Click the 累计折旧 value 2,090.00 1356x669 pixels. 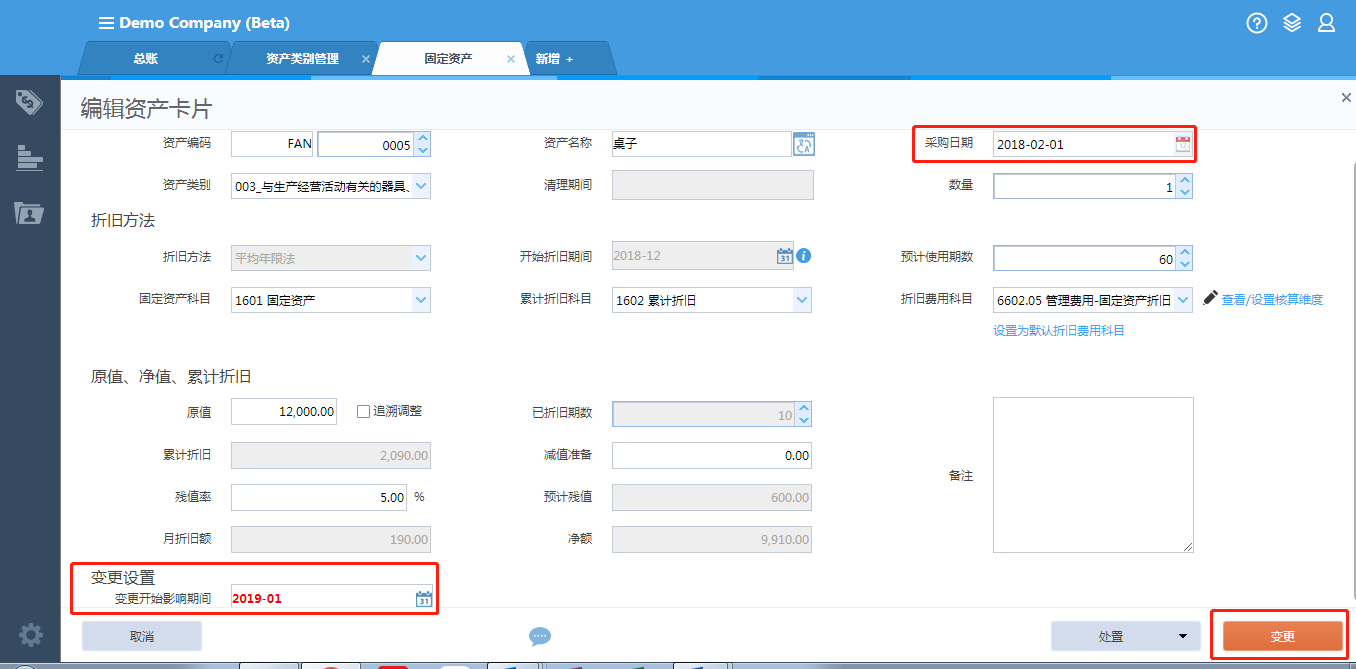click(x=331, y=455)
